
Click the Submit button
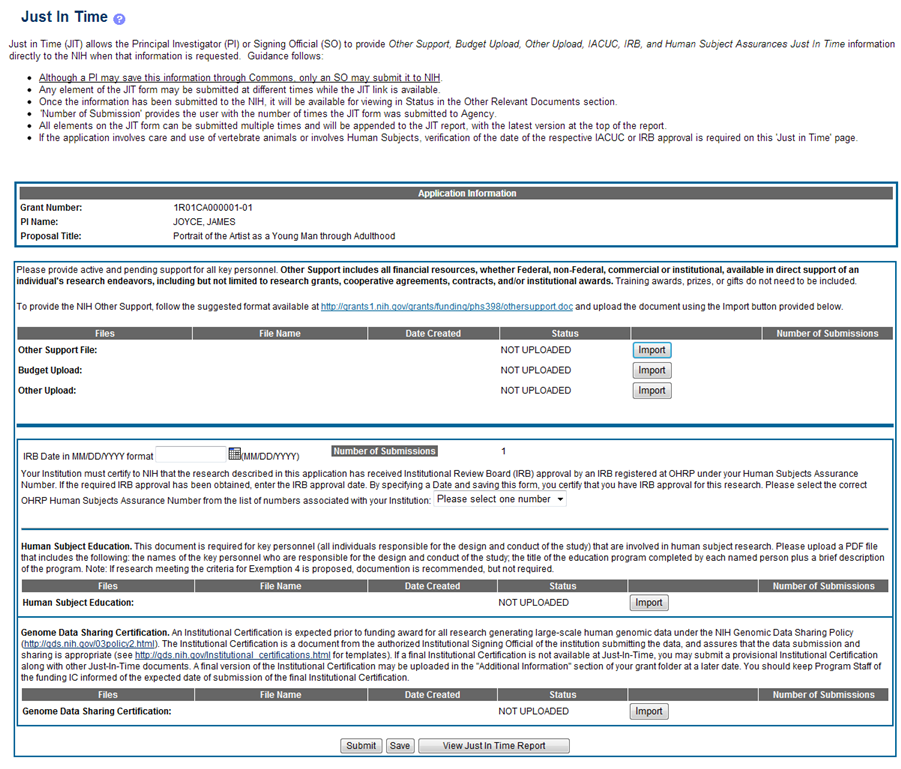pos(360,745)
